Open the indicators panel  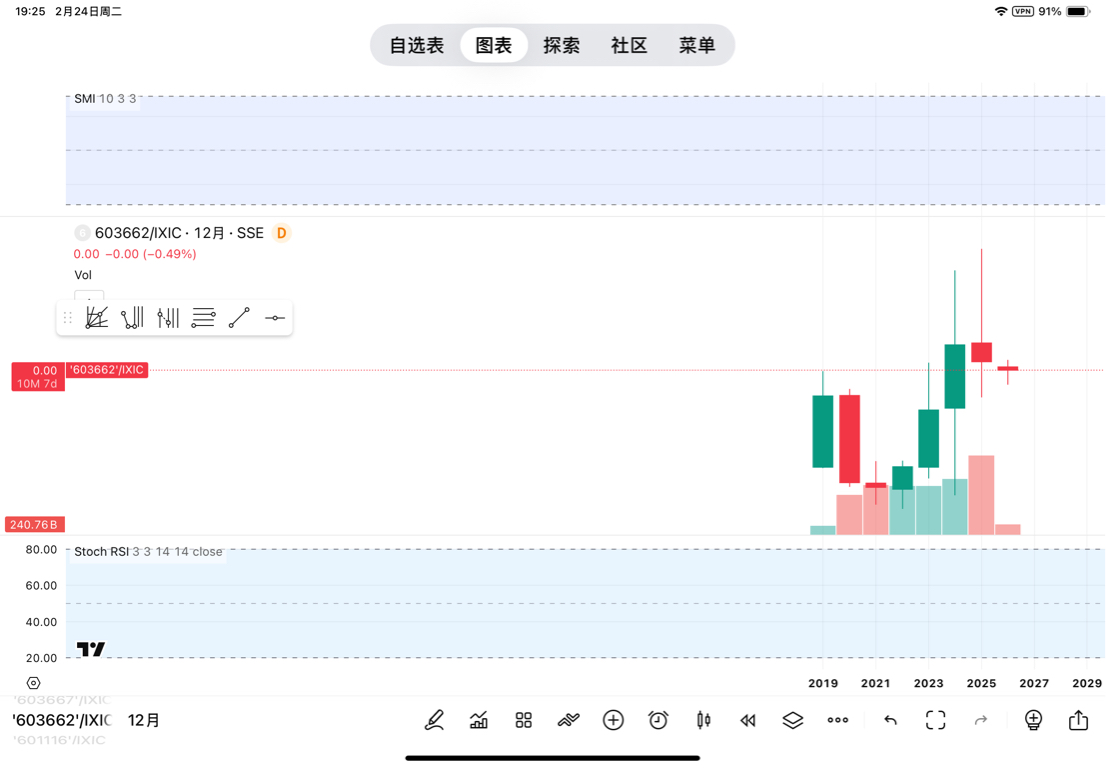[x=479, y=720]
